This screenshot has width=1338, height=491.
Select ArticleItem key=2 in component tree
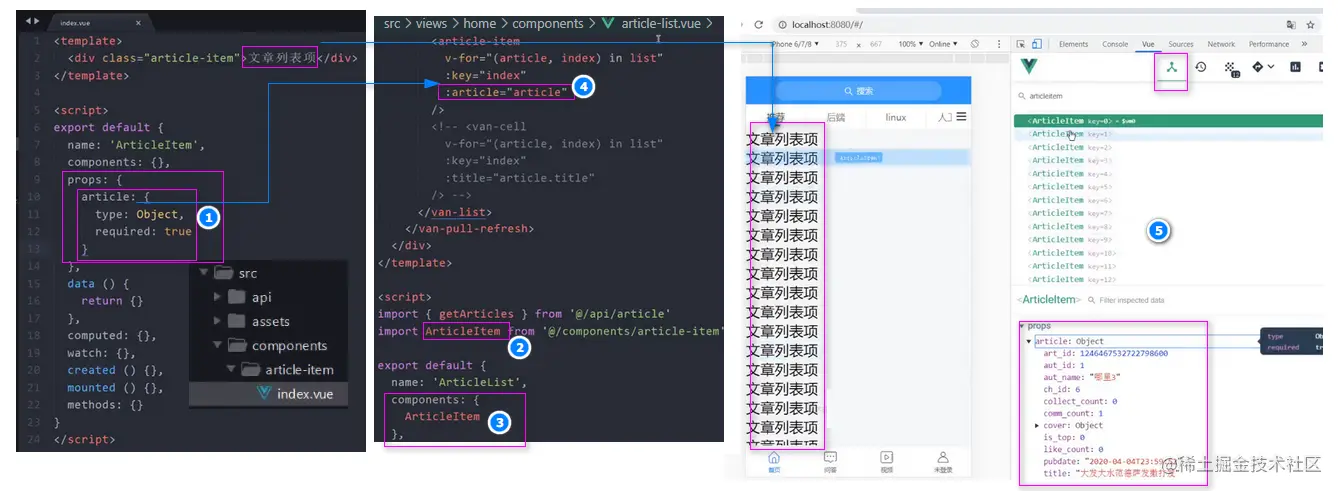(x=1170, y=147)
